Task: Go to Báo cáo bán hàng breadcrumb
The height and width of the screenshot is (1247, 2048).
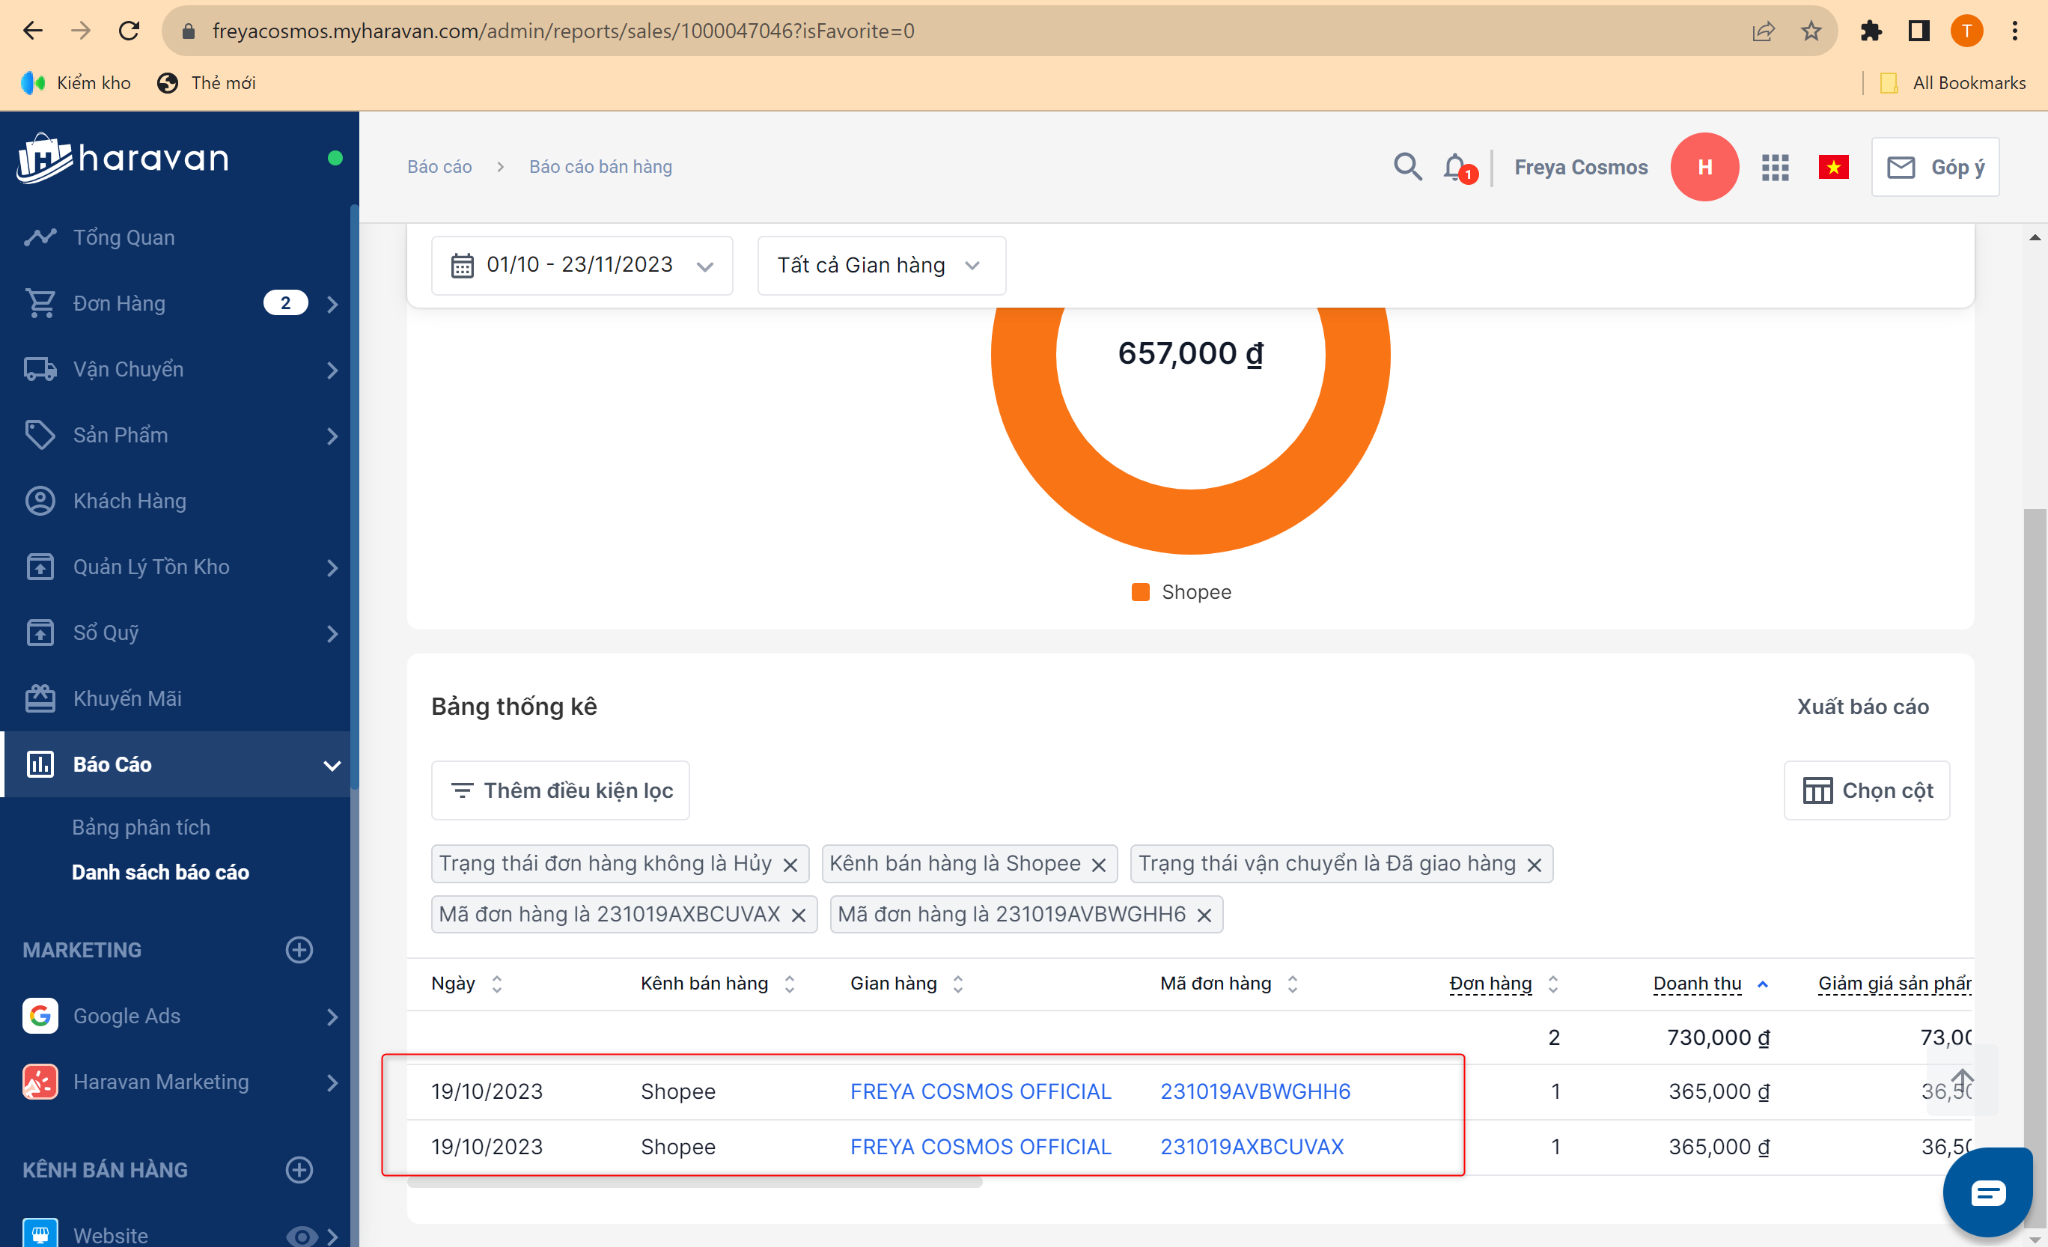Action: click(600, 167)
